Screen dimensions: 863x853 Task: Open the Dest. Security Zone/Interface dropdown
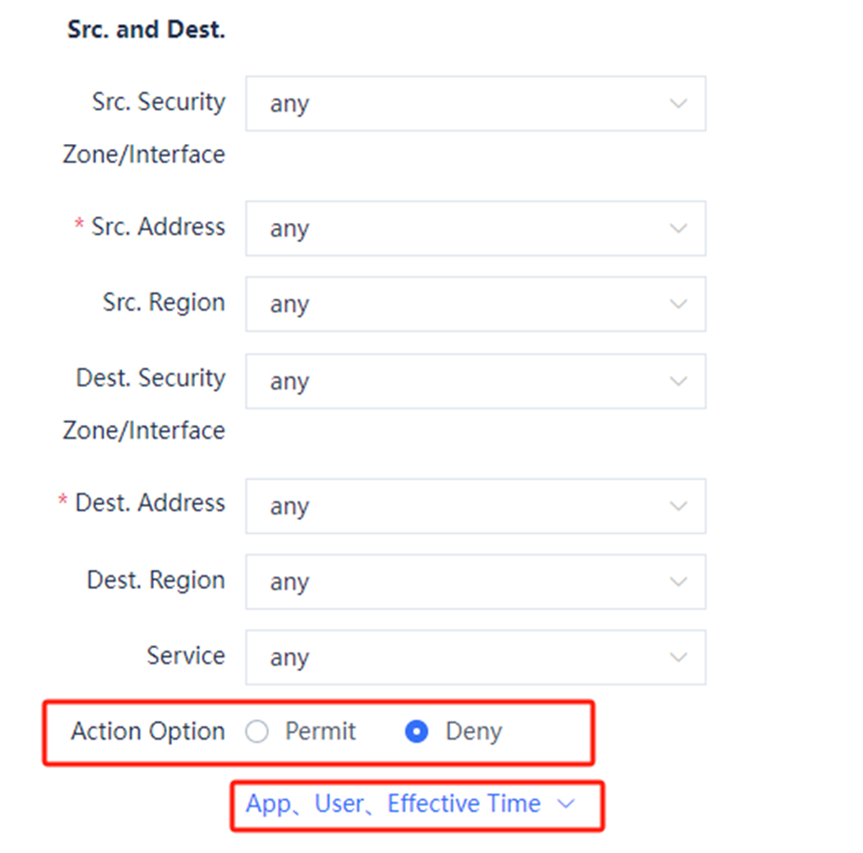click(x=475, y=382)
